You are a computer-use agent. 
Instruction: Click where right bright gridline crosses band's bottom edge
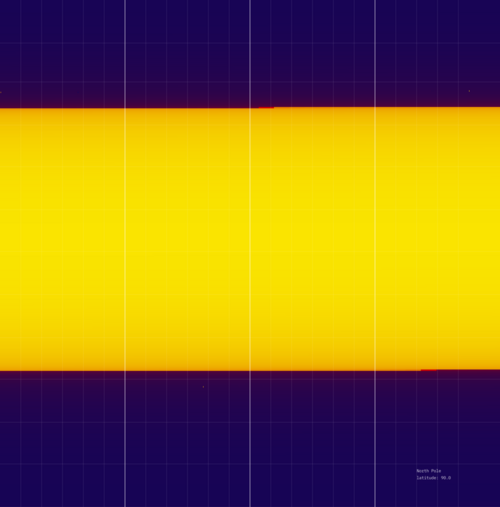point(375,370)
